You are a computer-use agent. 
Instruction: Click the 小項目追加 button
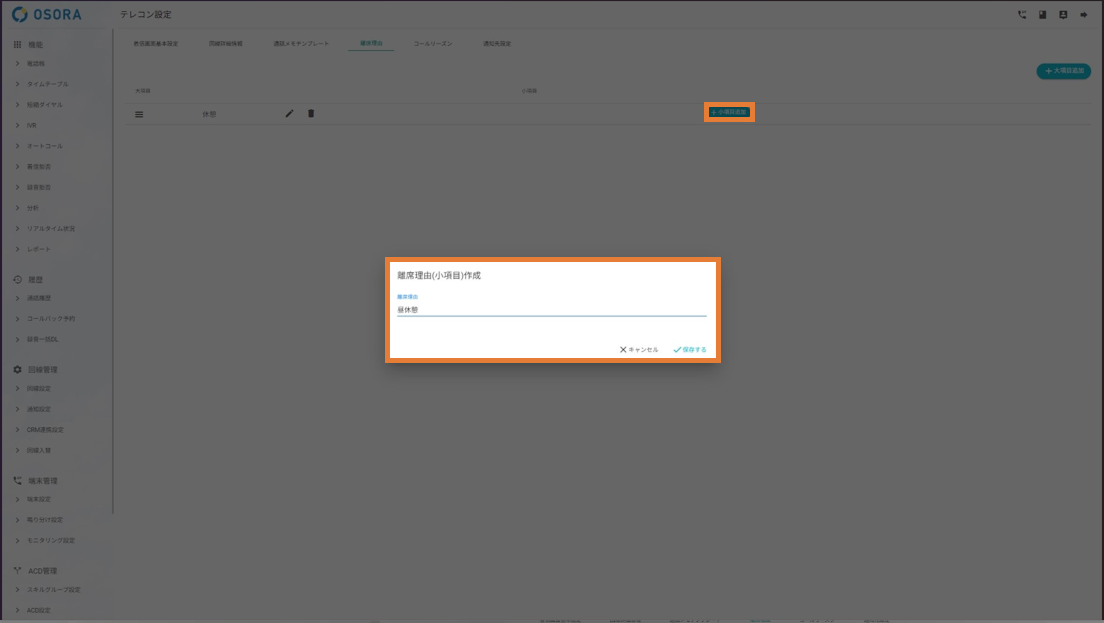[729, 113]
